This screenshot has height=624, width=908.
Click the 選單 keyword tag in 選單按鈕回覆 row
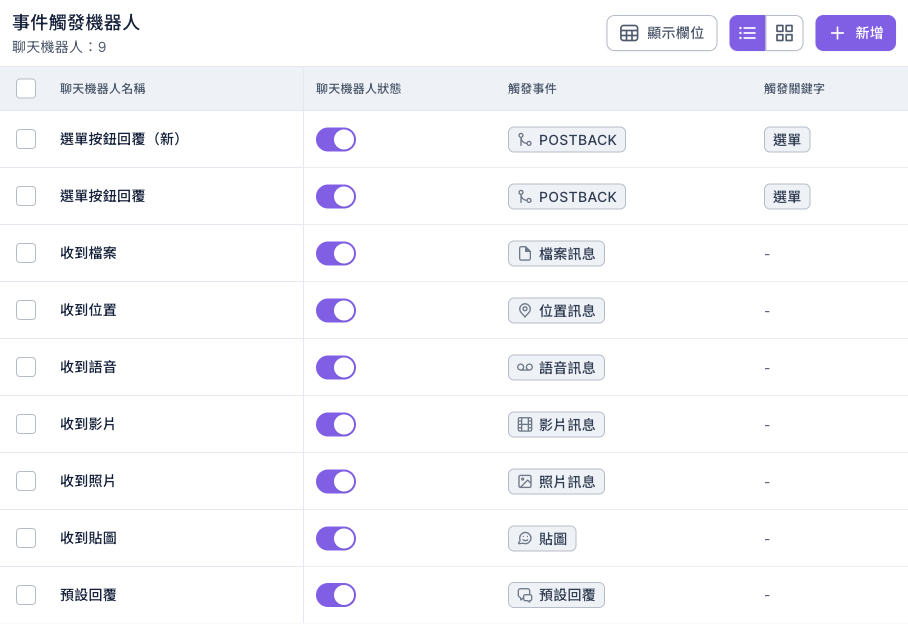click(x=787, y=197)
